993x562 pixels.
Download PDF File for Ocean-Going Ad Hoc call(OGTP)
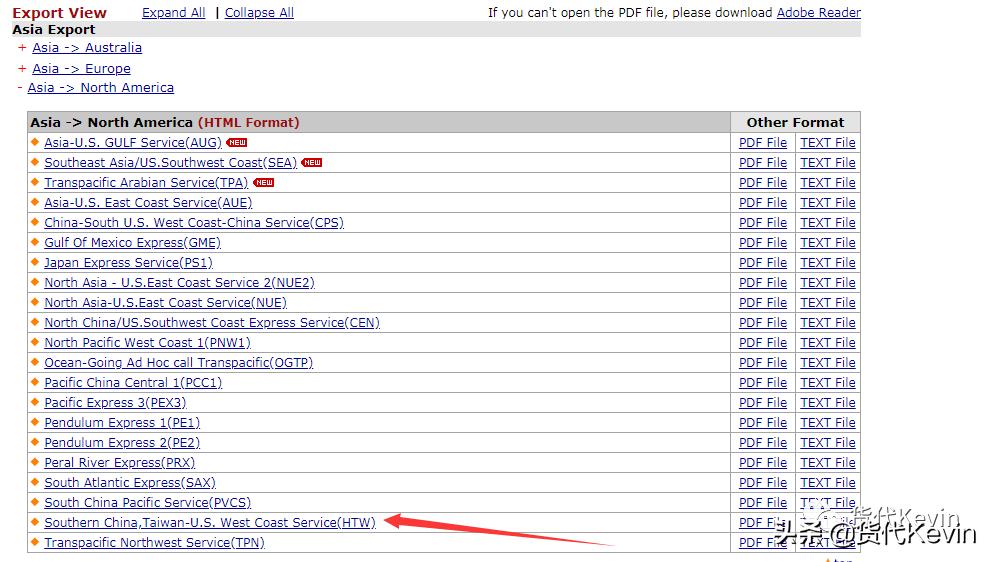point(762,362)
